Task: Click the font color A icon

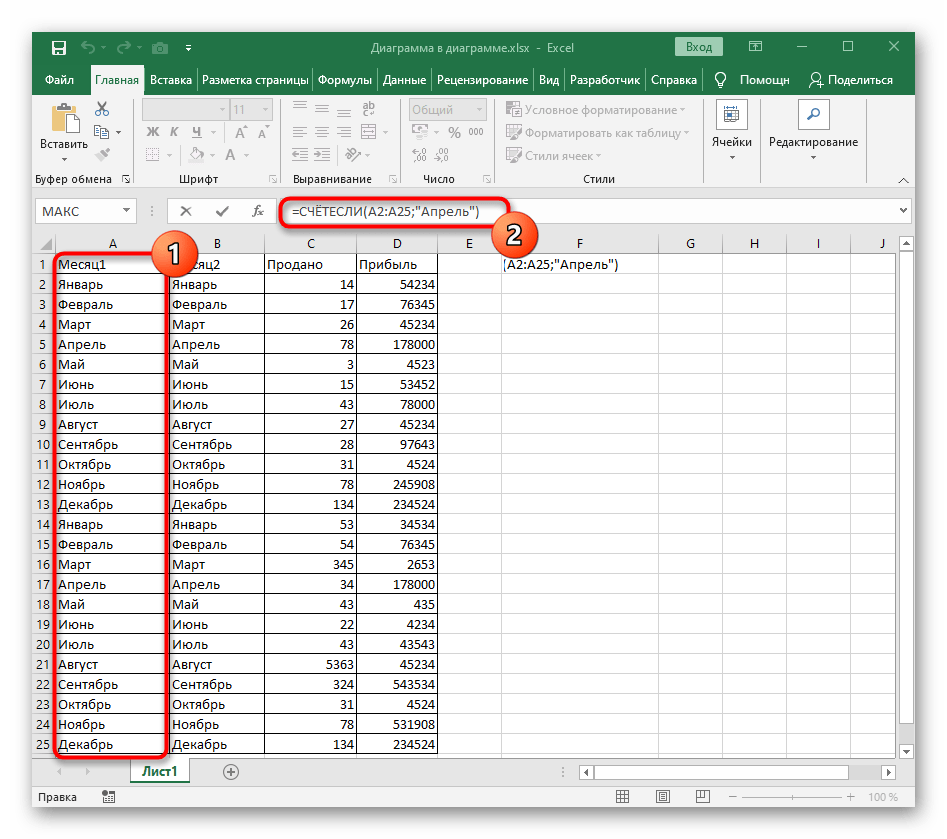Action: click(230, 155)
